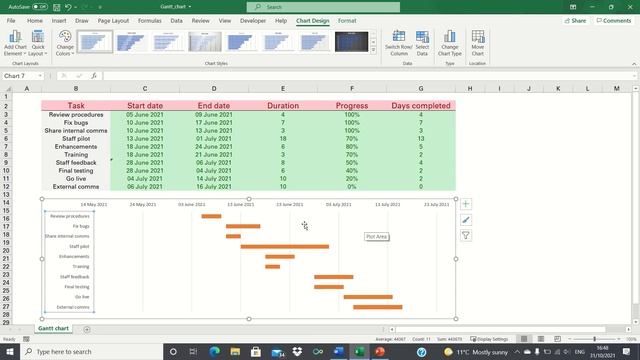This screenshot has height=360, width=640.
Task: Open File Explorer from taskbar
Action: [235, 351]
